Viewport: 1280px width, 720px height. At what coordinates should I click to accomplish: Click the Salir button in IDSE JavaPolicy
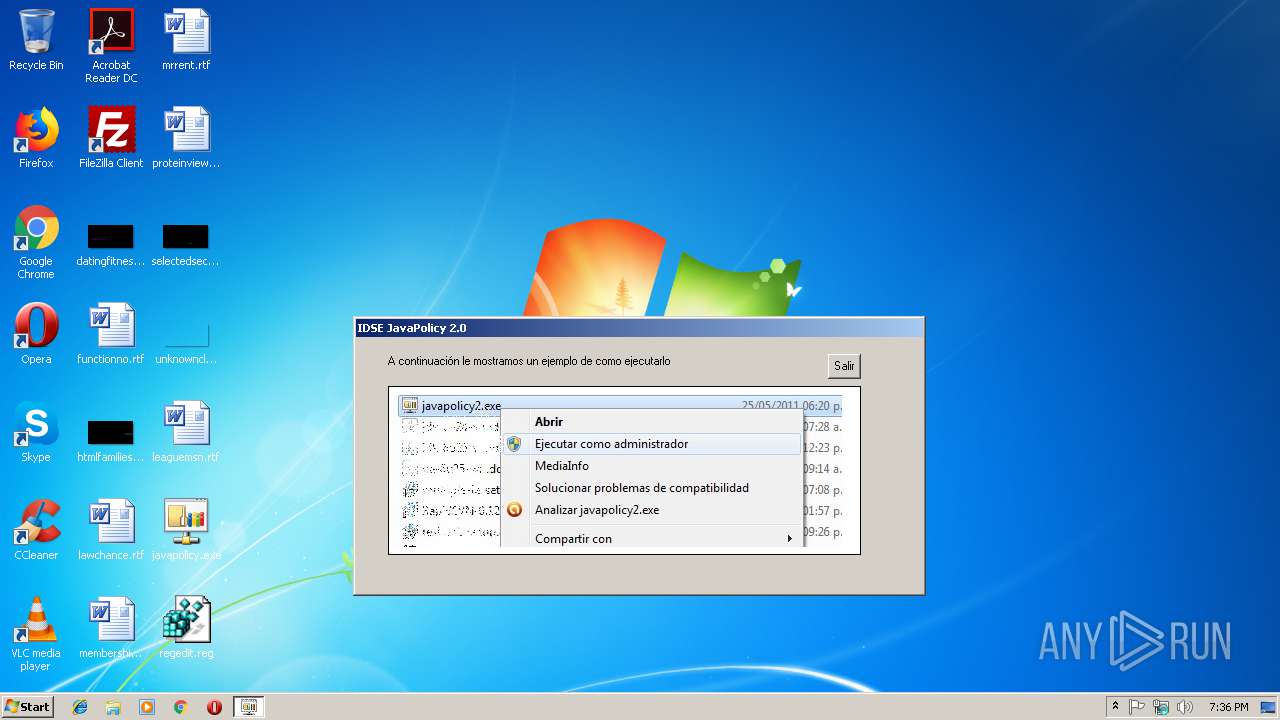coord(844,366)
